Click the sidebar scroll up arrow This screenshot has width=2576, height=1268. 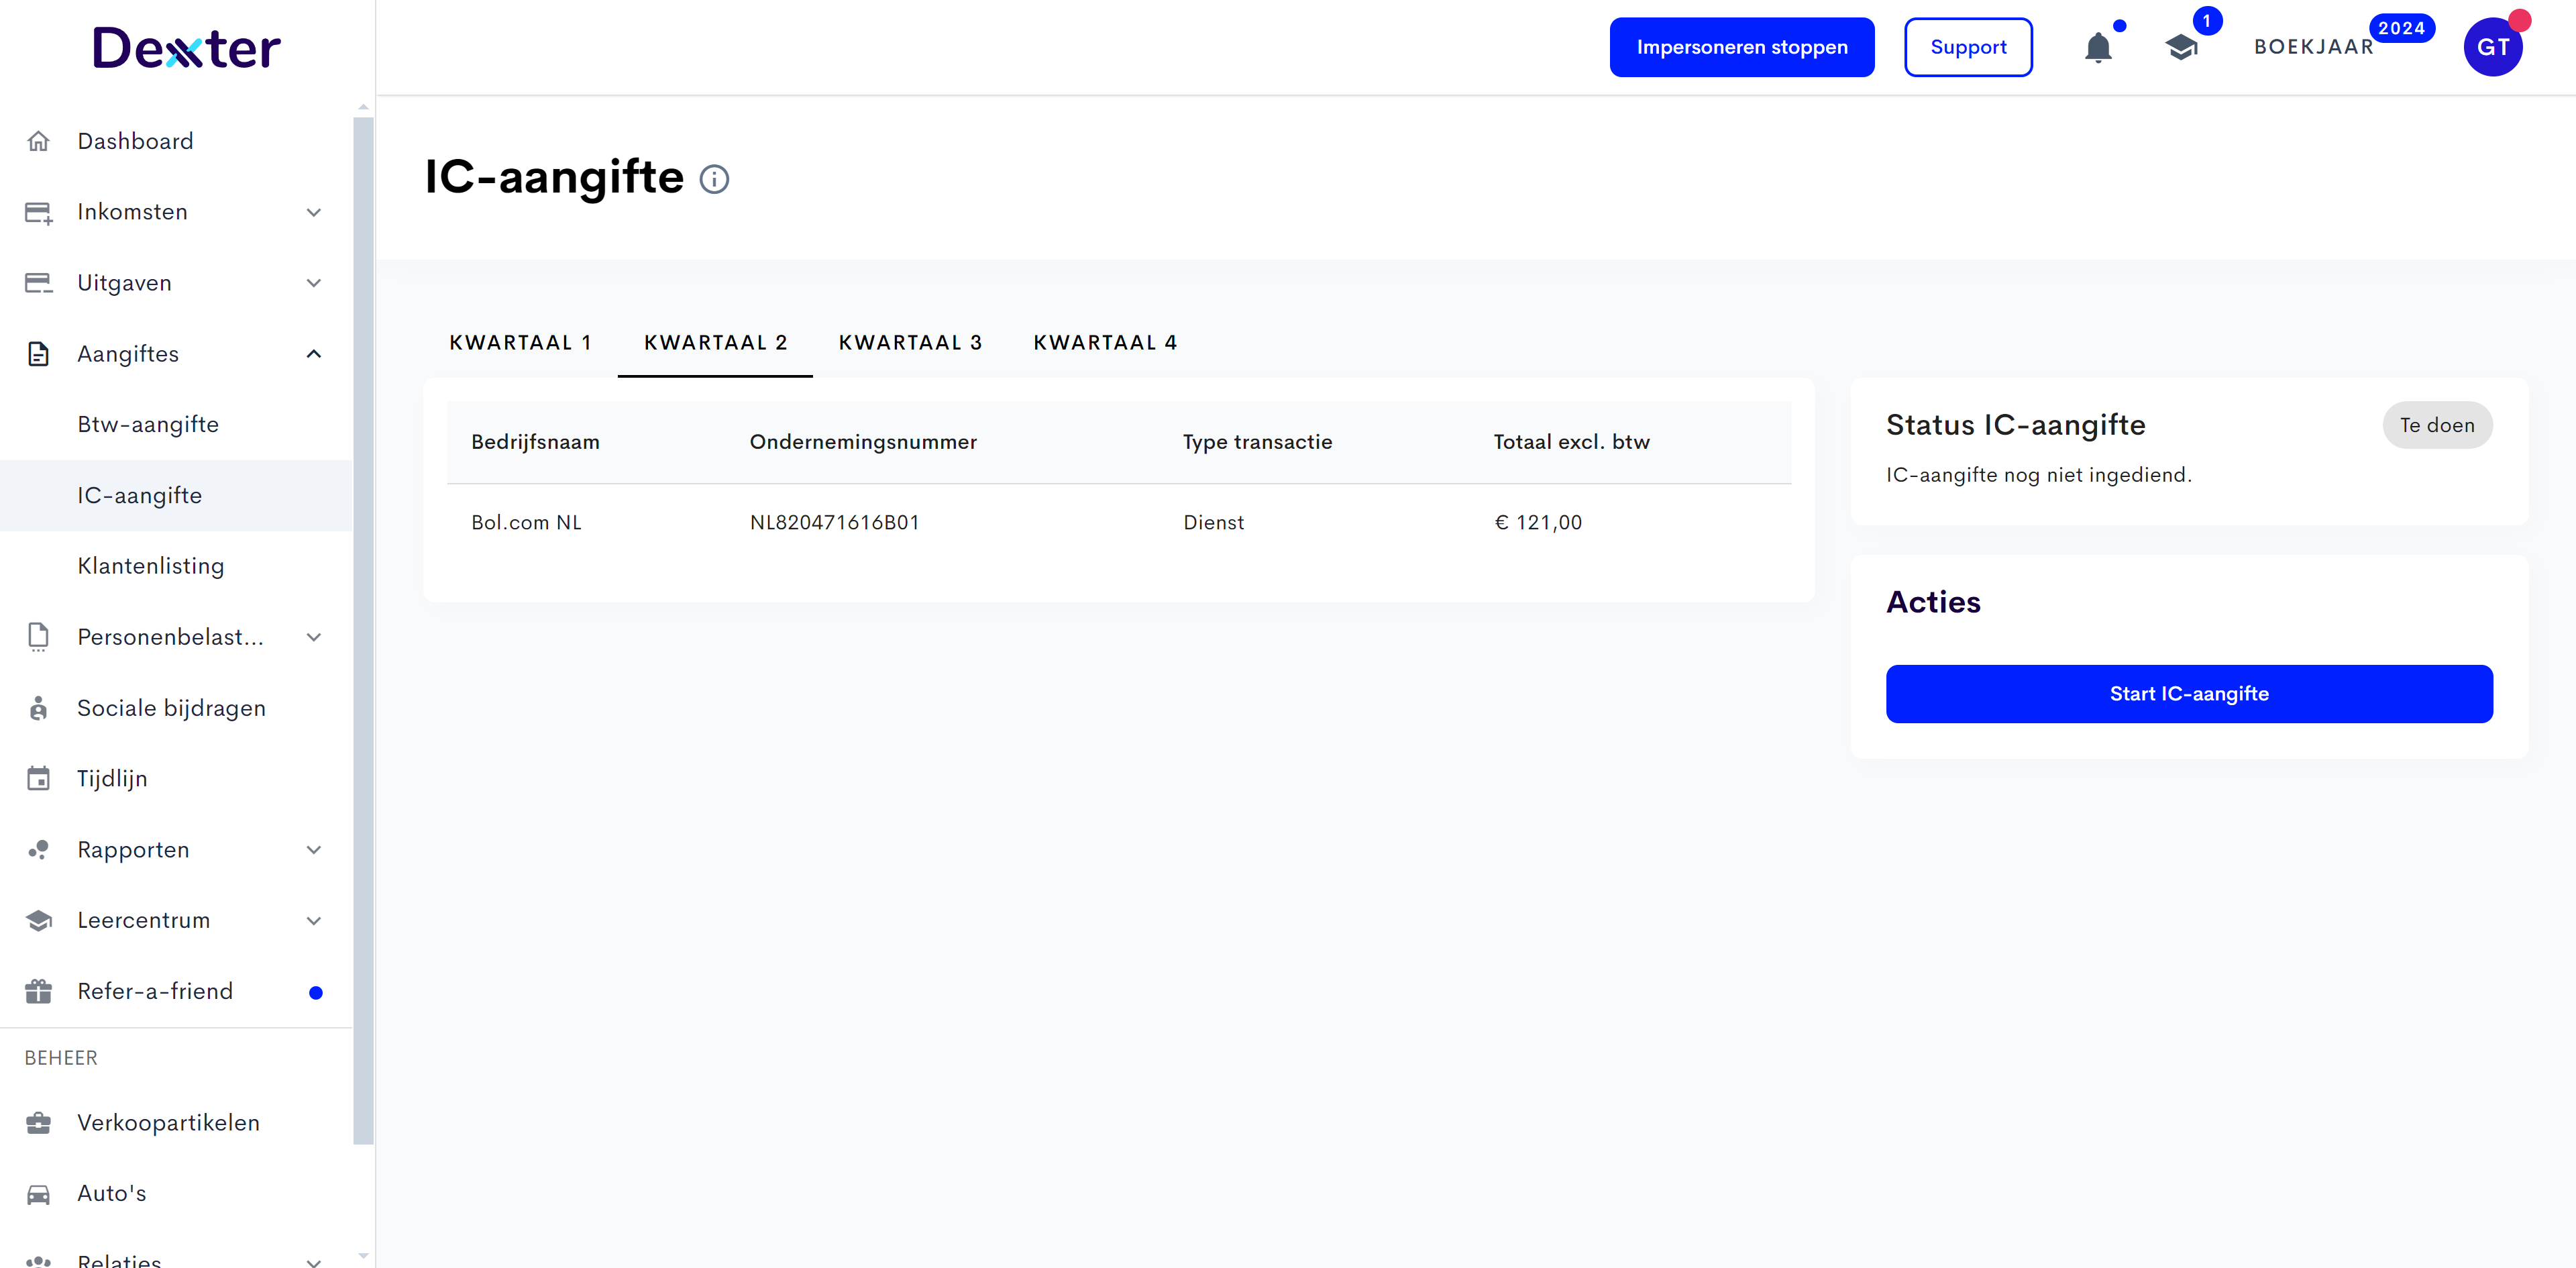pyautogui.click(x=363, y=107)
